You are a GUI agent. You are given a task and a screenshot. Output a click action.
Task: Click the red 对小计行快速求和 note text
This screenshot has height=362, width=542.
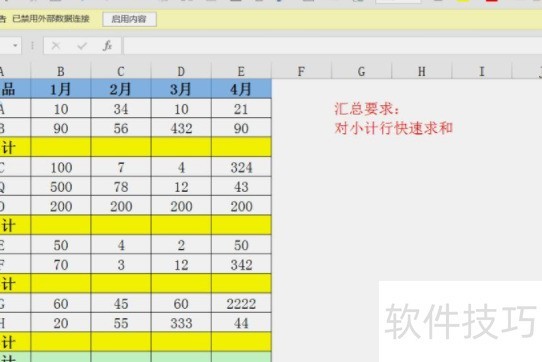(394, 129)
